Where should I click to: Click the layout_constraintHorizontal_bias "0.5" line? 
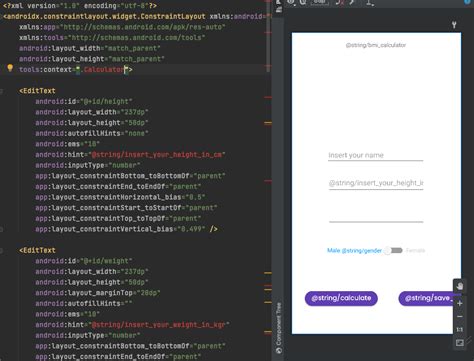coord(120,197)
